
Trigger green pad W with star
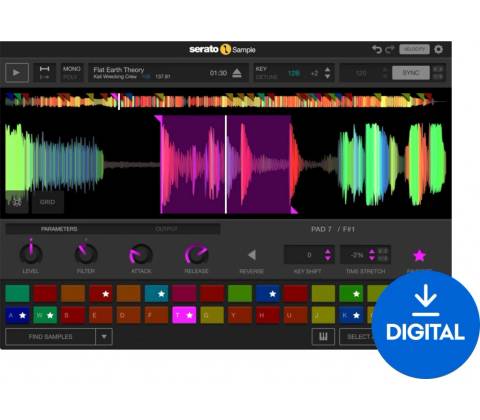coord(45,315)
